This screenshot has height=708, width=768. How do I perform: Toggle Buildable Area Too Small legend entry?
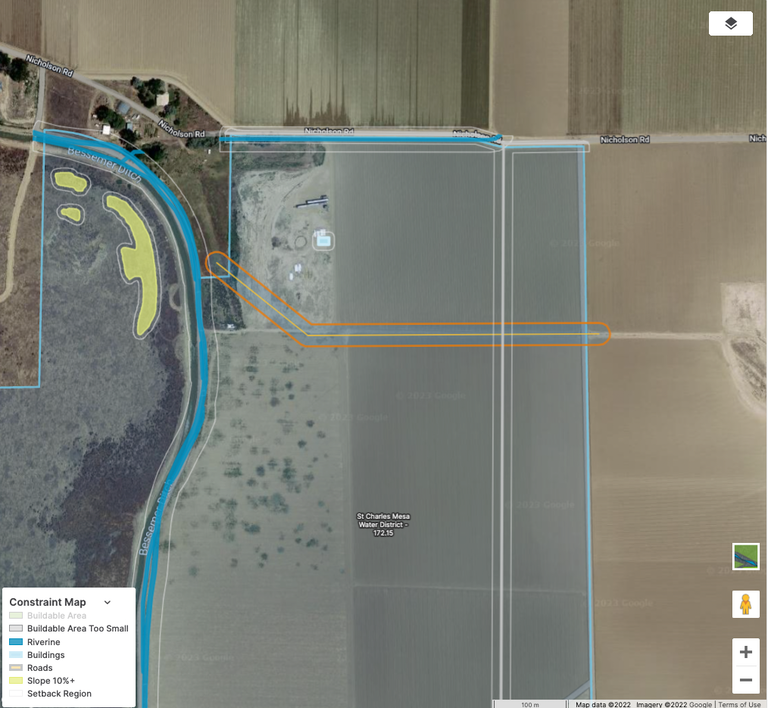click(69, 628)
